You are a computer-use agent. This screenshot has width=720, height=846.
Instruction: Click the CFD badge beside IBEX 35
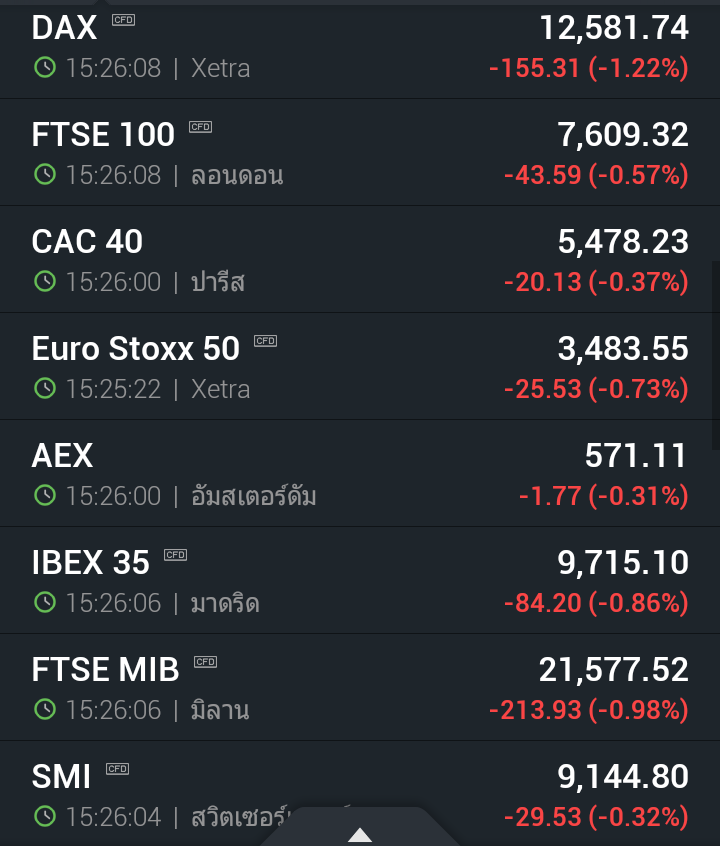175,555
